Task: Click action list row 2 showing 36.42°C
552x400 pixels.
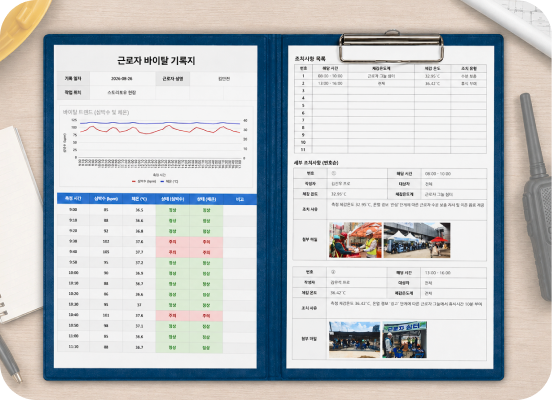Action: point(390,83)
